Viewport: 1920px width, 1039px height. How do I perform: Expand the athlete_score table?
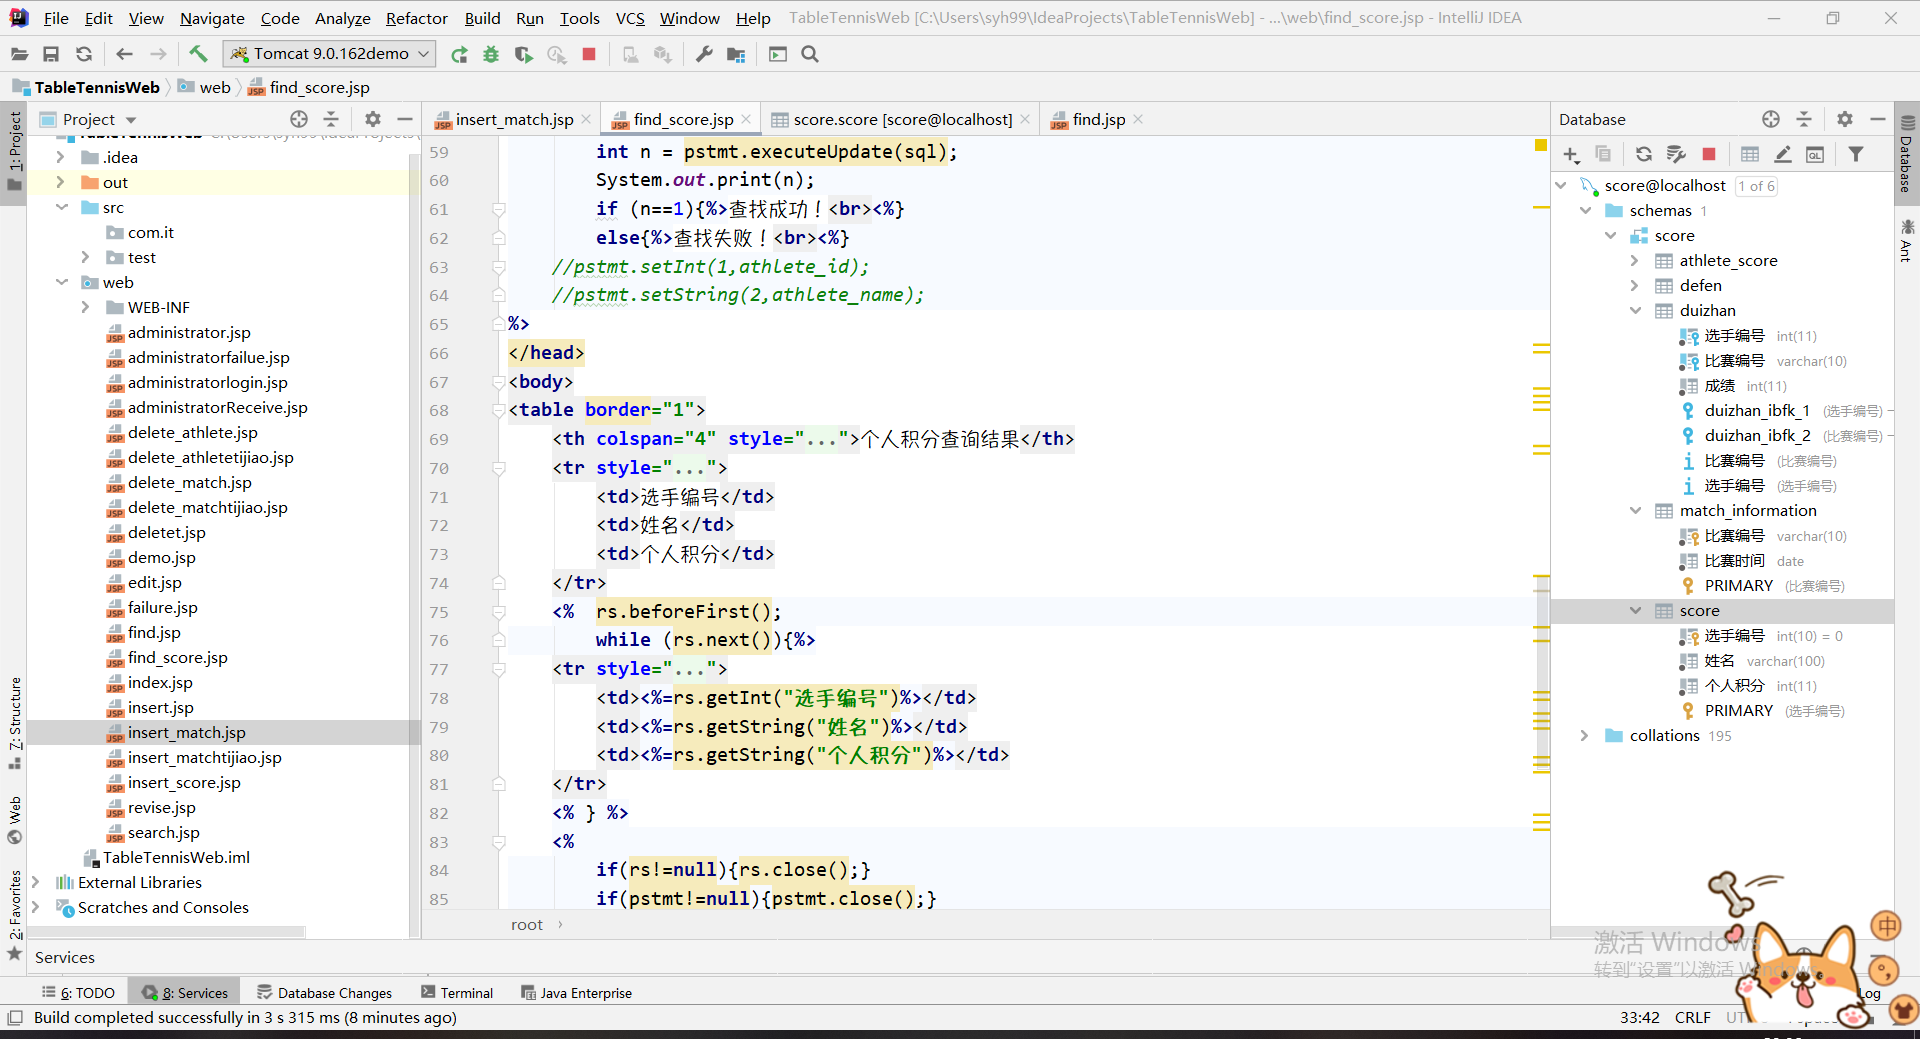click(x=1636, y=260)
